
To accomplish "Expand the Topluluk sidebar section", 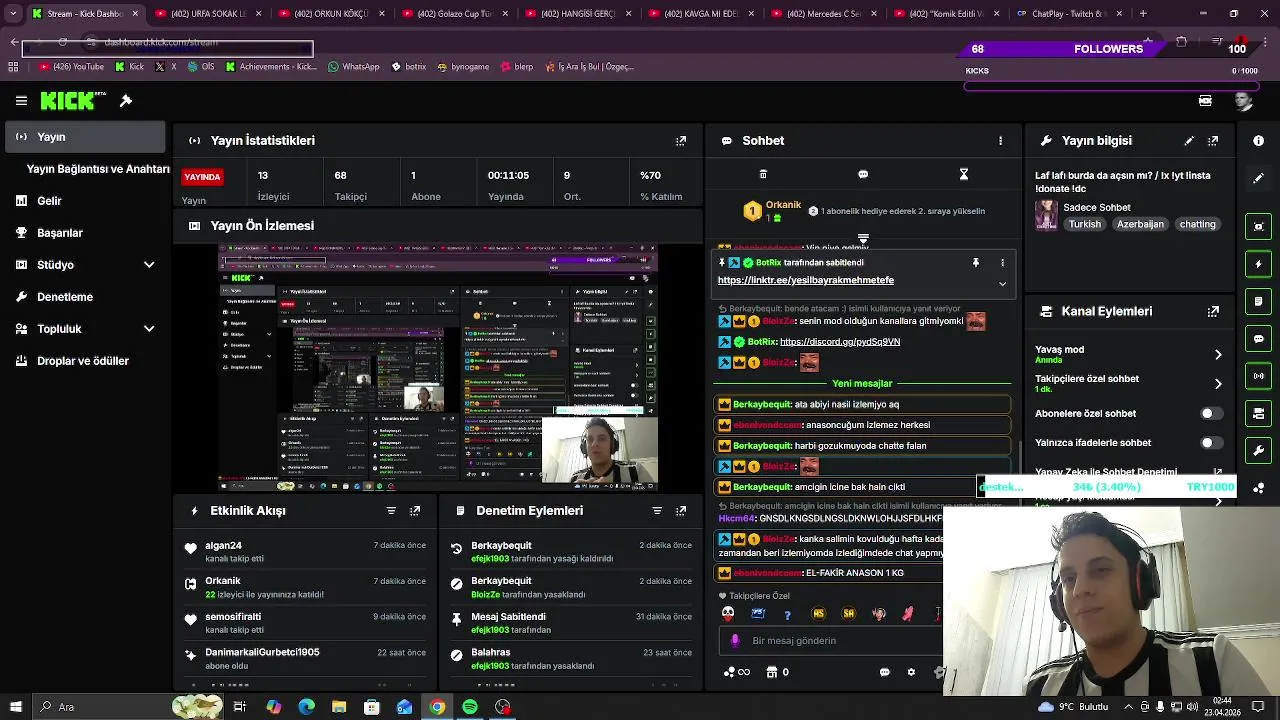I will click(149, 329).
